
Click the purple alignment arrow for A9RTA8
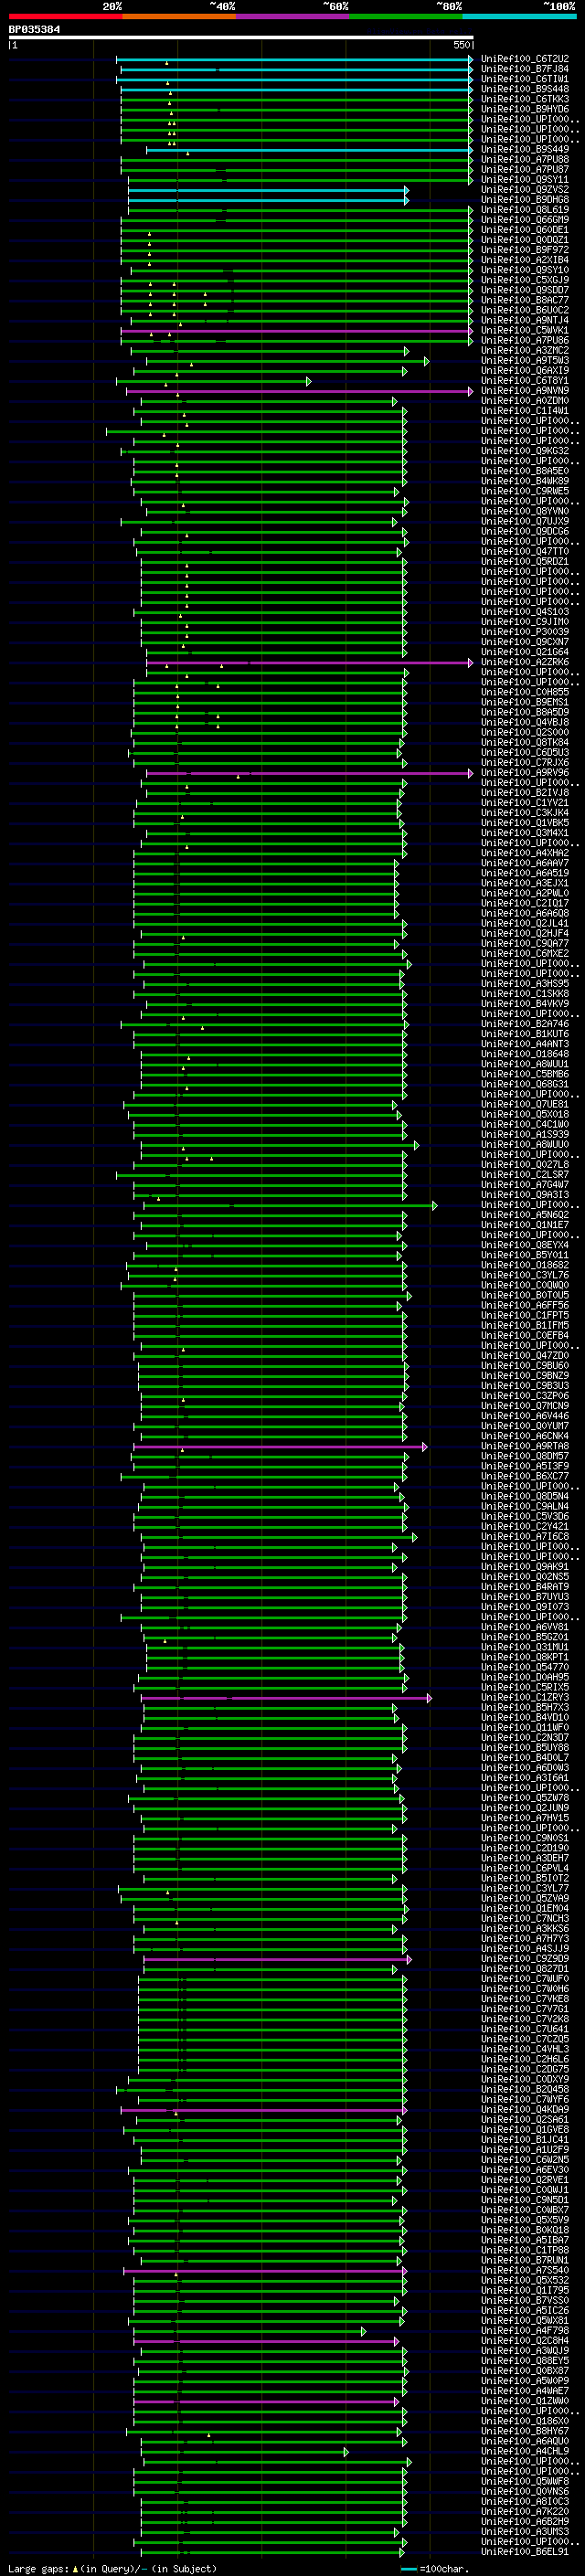(x=280, y=1446)
